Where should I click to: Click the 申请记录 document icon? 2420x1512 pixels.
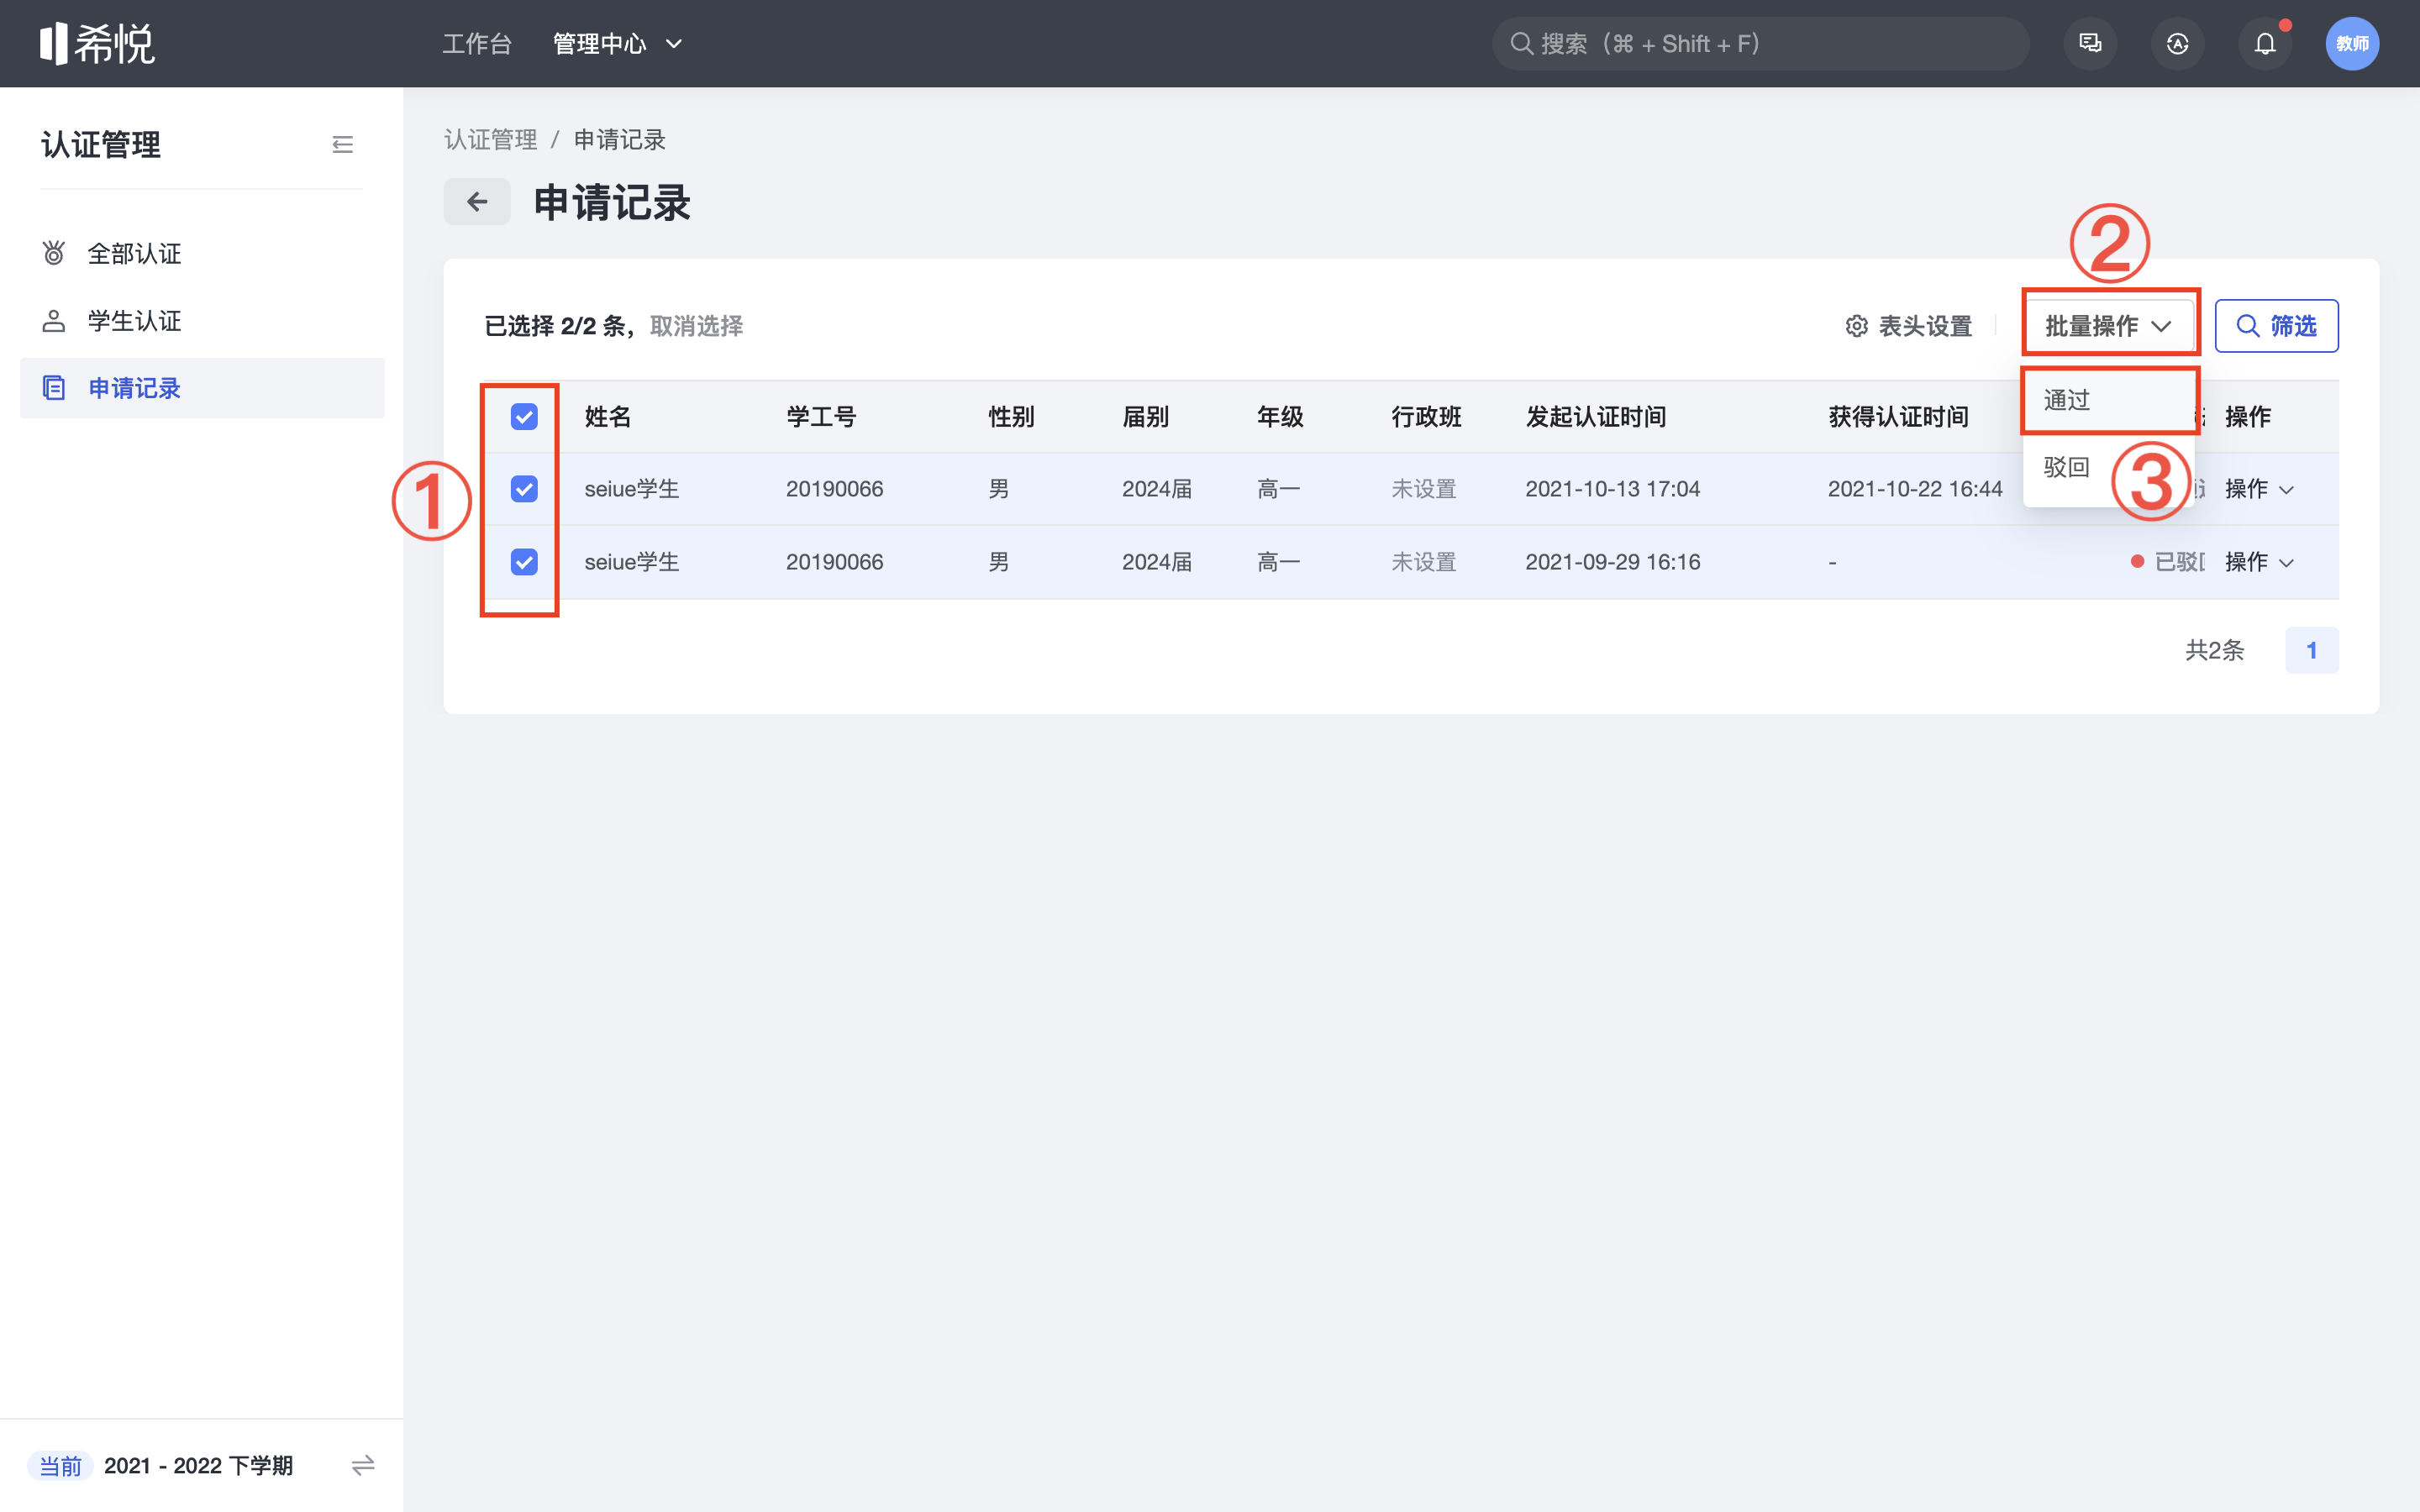tap(54, 388)
